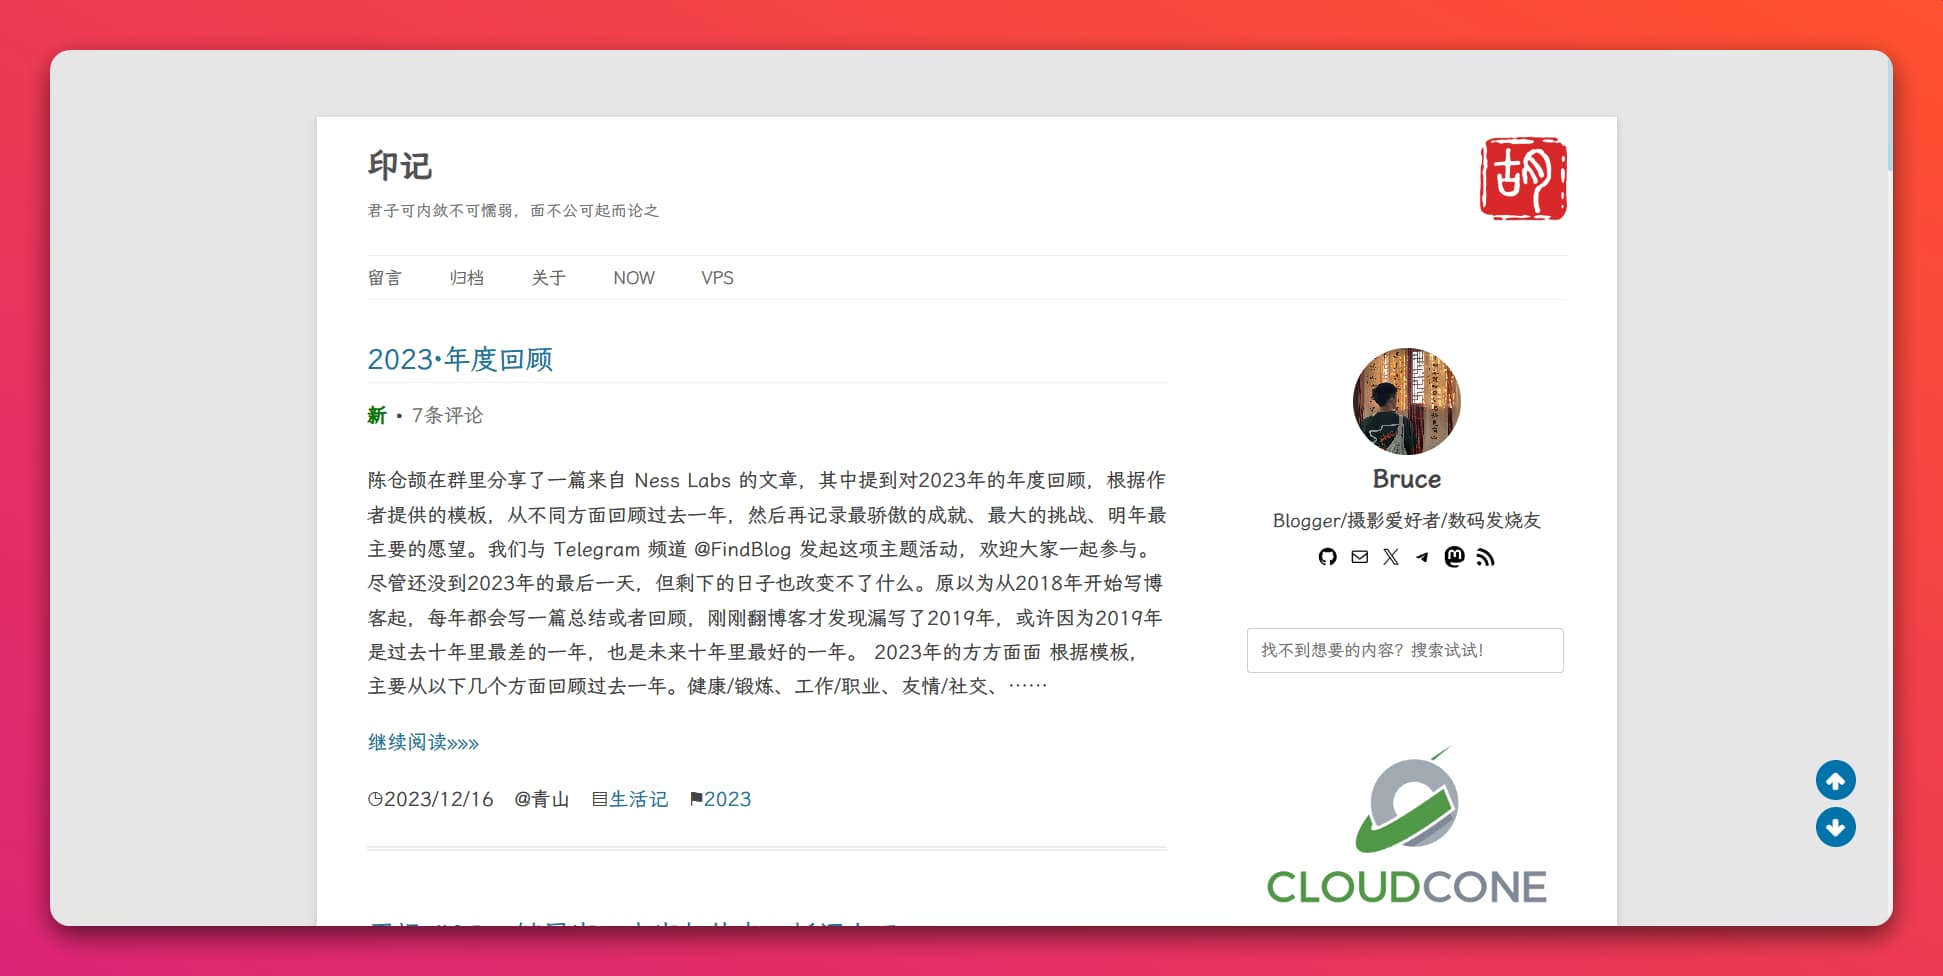
Task: Open the Telegram icon
Action: 1422,557
